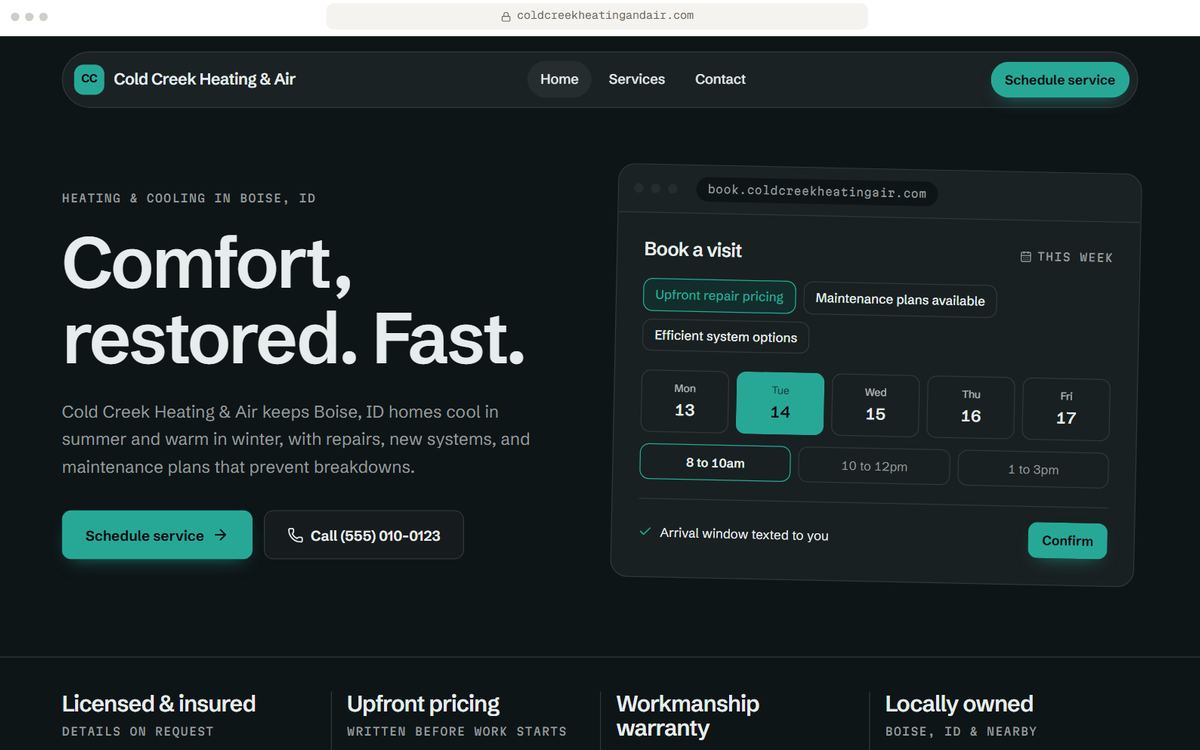Pick the 1 to 3pm time slot
Screen dimensions: 1200x750
(x=1033, y=469)
